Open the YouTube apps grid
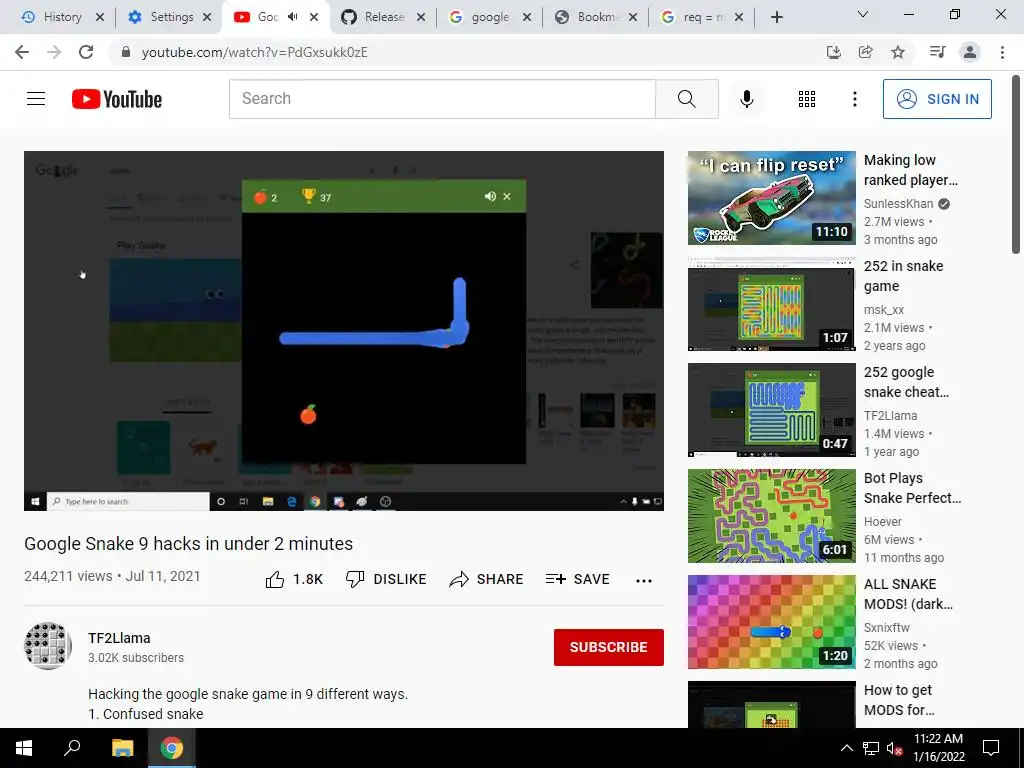 (807, 99)
